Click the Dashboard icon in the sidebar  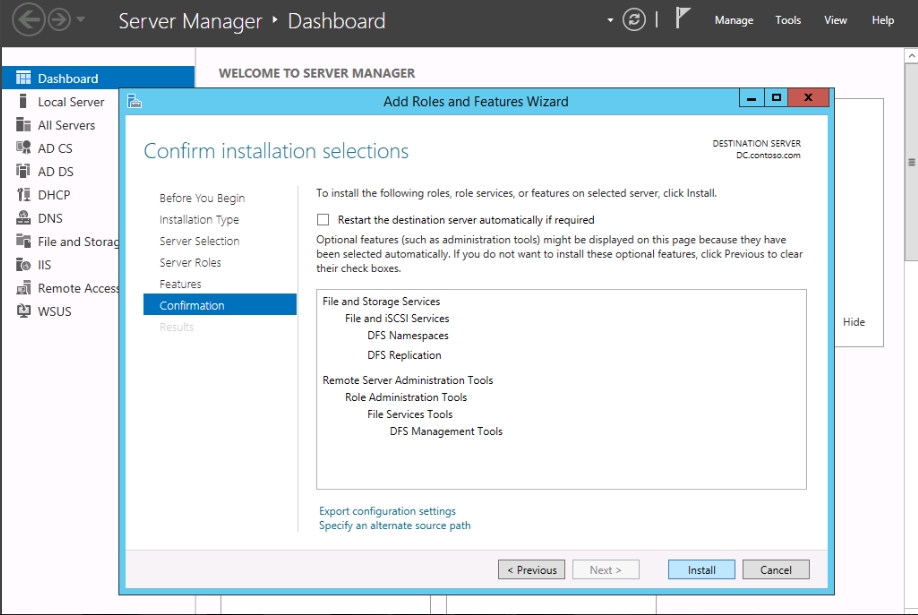point(23,78)
